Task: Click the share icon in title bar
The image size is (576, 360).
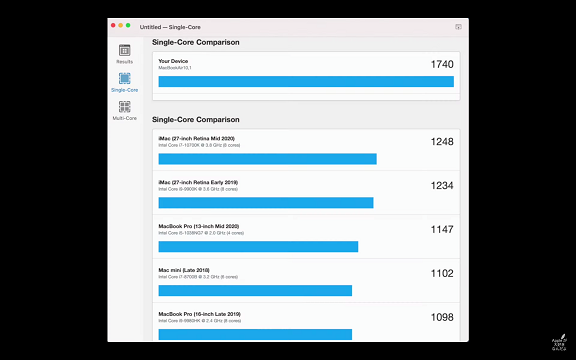Action: 458,27
